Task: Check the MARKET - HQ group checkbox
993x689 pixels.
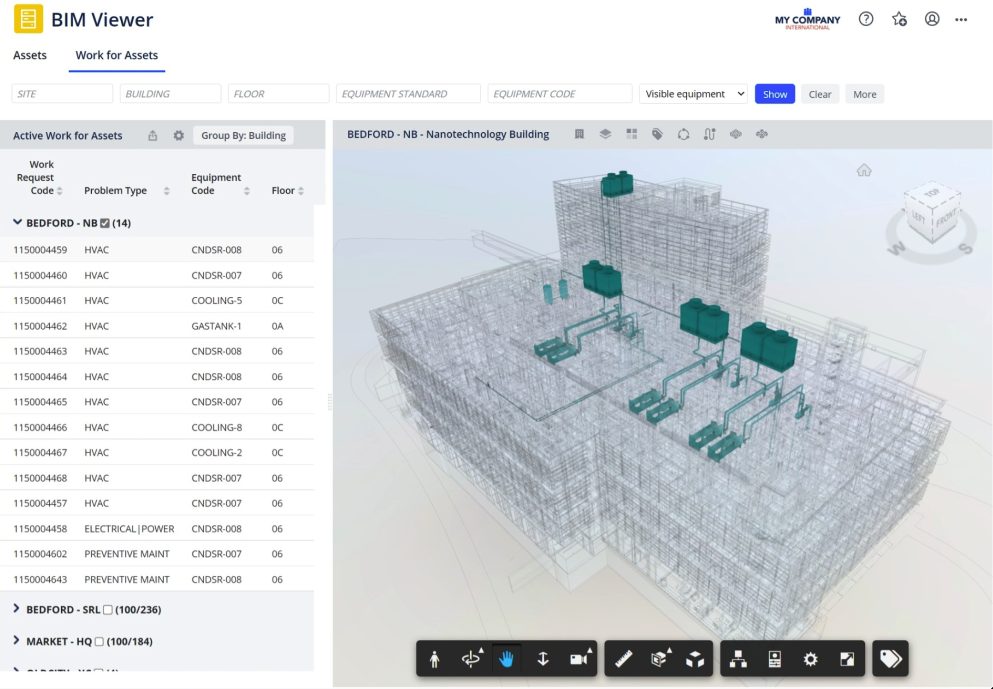Action: (99, 642)
